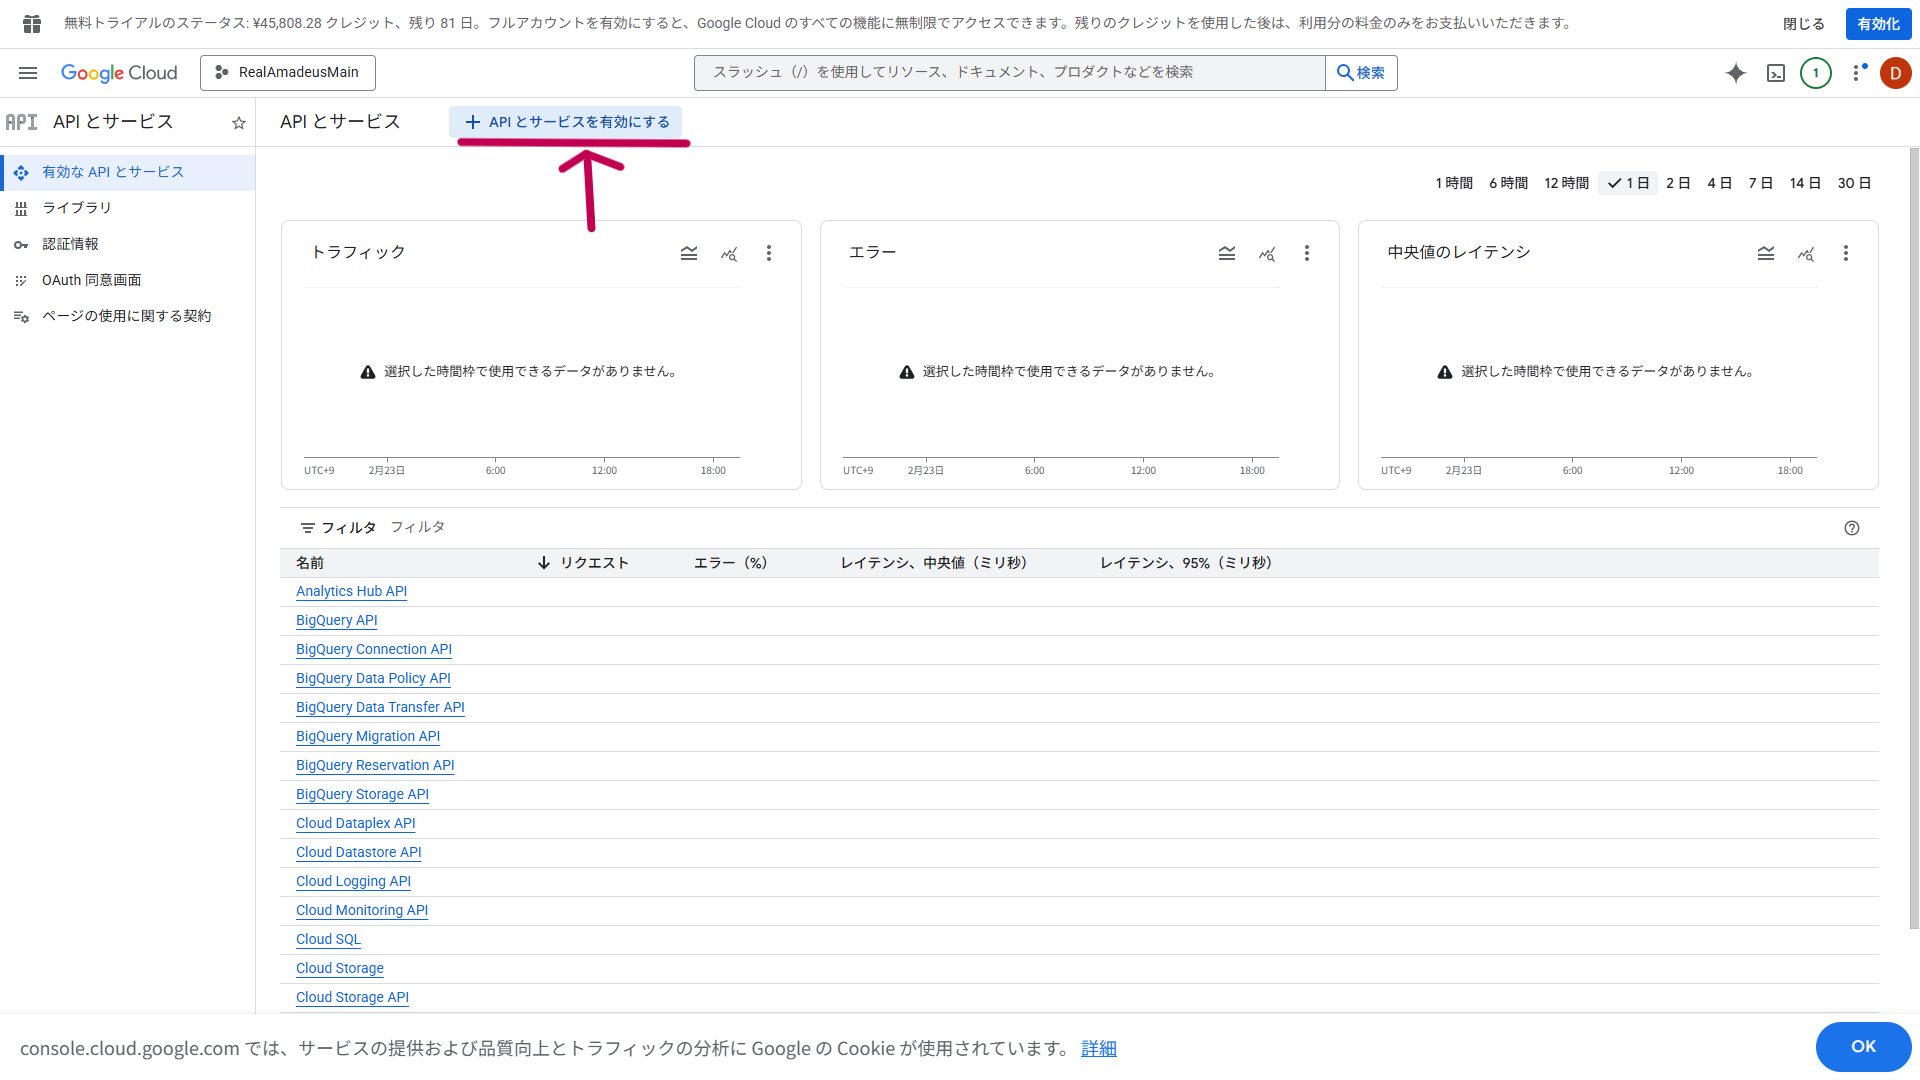
Task: Open metrics explorer icon on エラー chart
Action: 1267,254
